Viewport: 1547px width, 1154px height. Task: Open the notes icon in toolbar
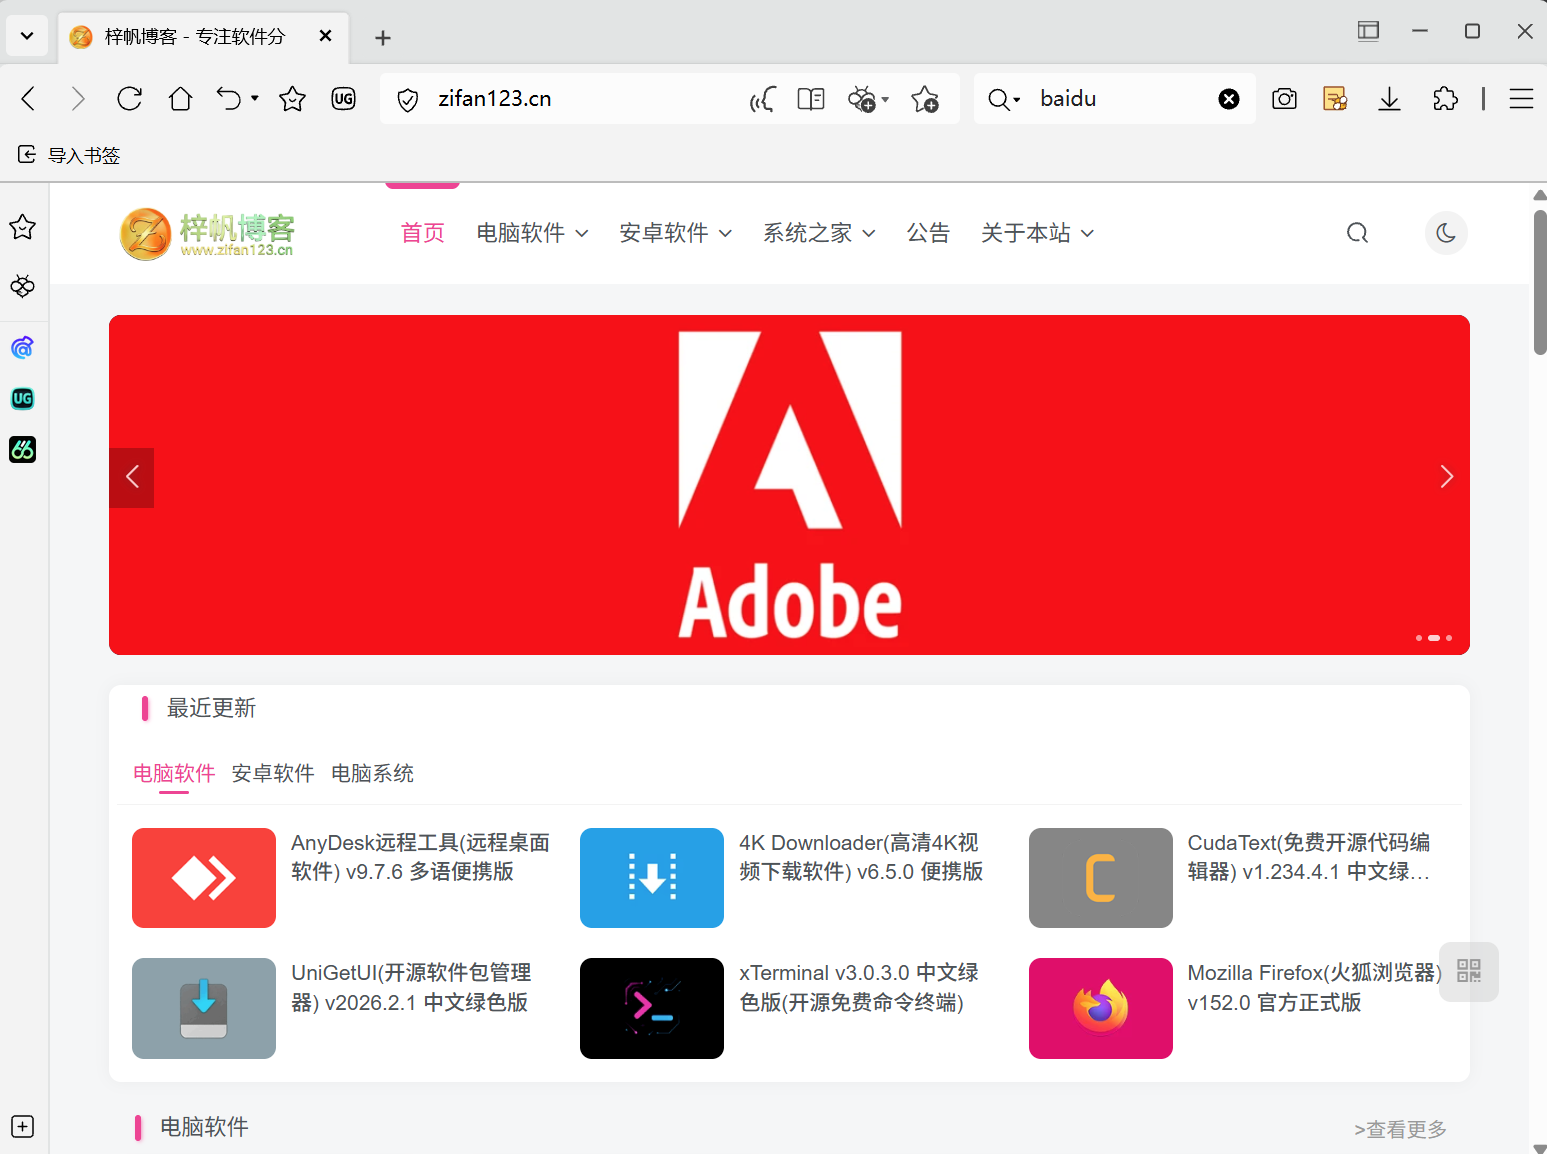pos(1335,99)
